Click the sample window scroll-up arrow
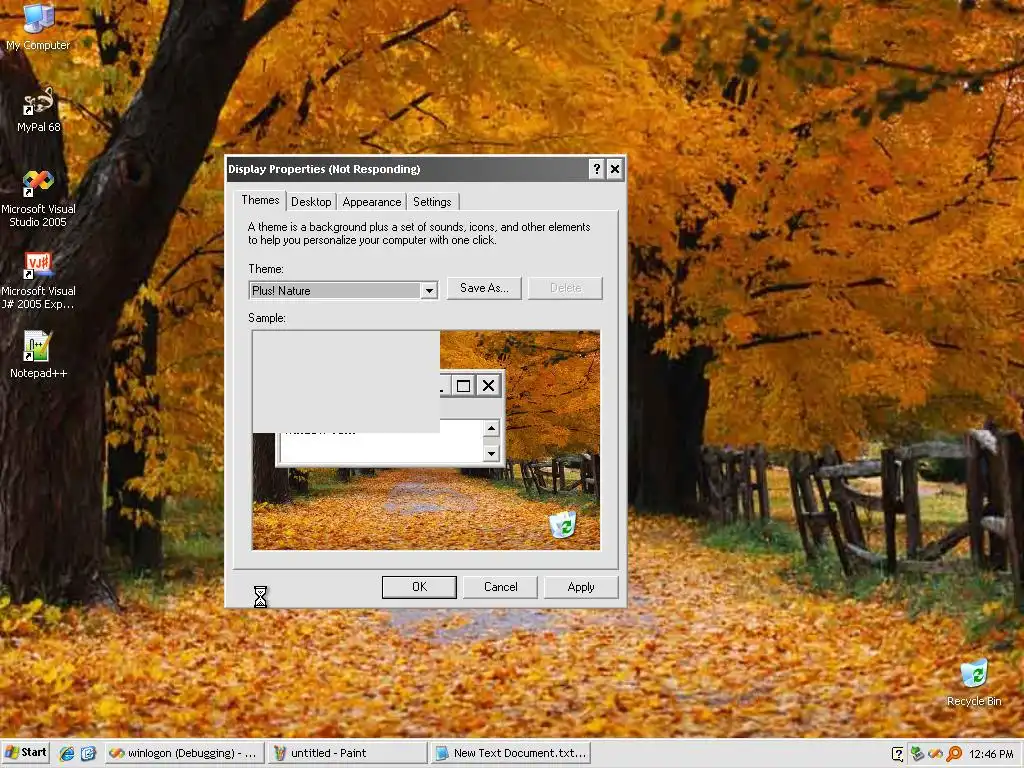The image size is (1024, 768). pyautogui.click(x=492, y=428)
